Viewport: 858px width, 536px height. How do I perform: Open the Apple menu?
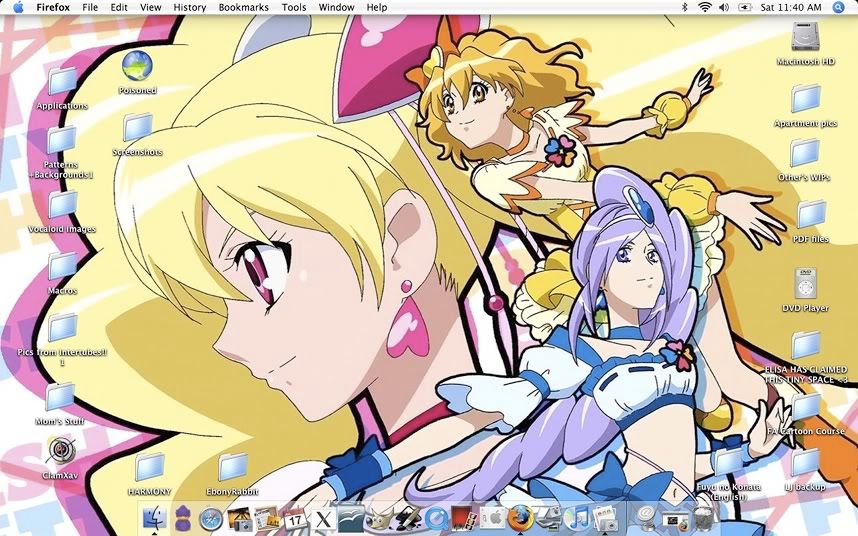[18, 7]
